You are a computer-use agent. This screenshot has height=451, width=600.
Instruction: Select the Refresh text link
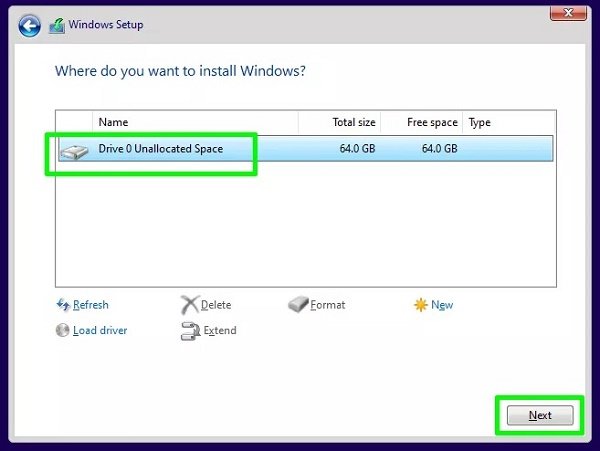[x=91, y=305]
